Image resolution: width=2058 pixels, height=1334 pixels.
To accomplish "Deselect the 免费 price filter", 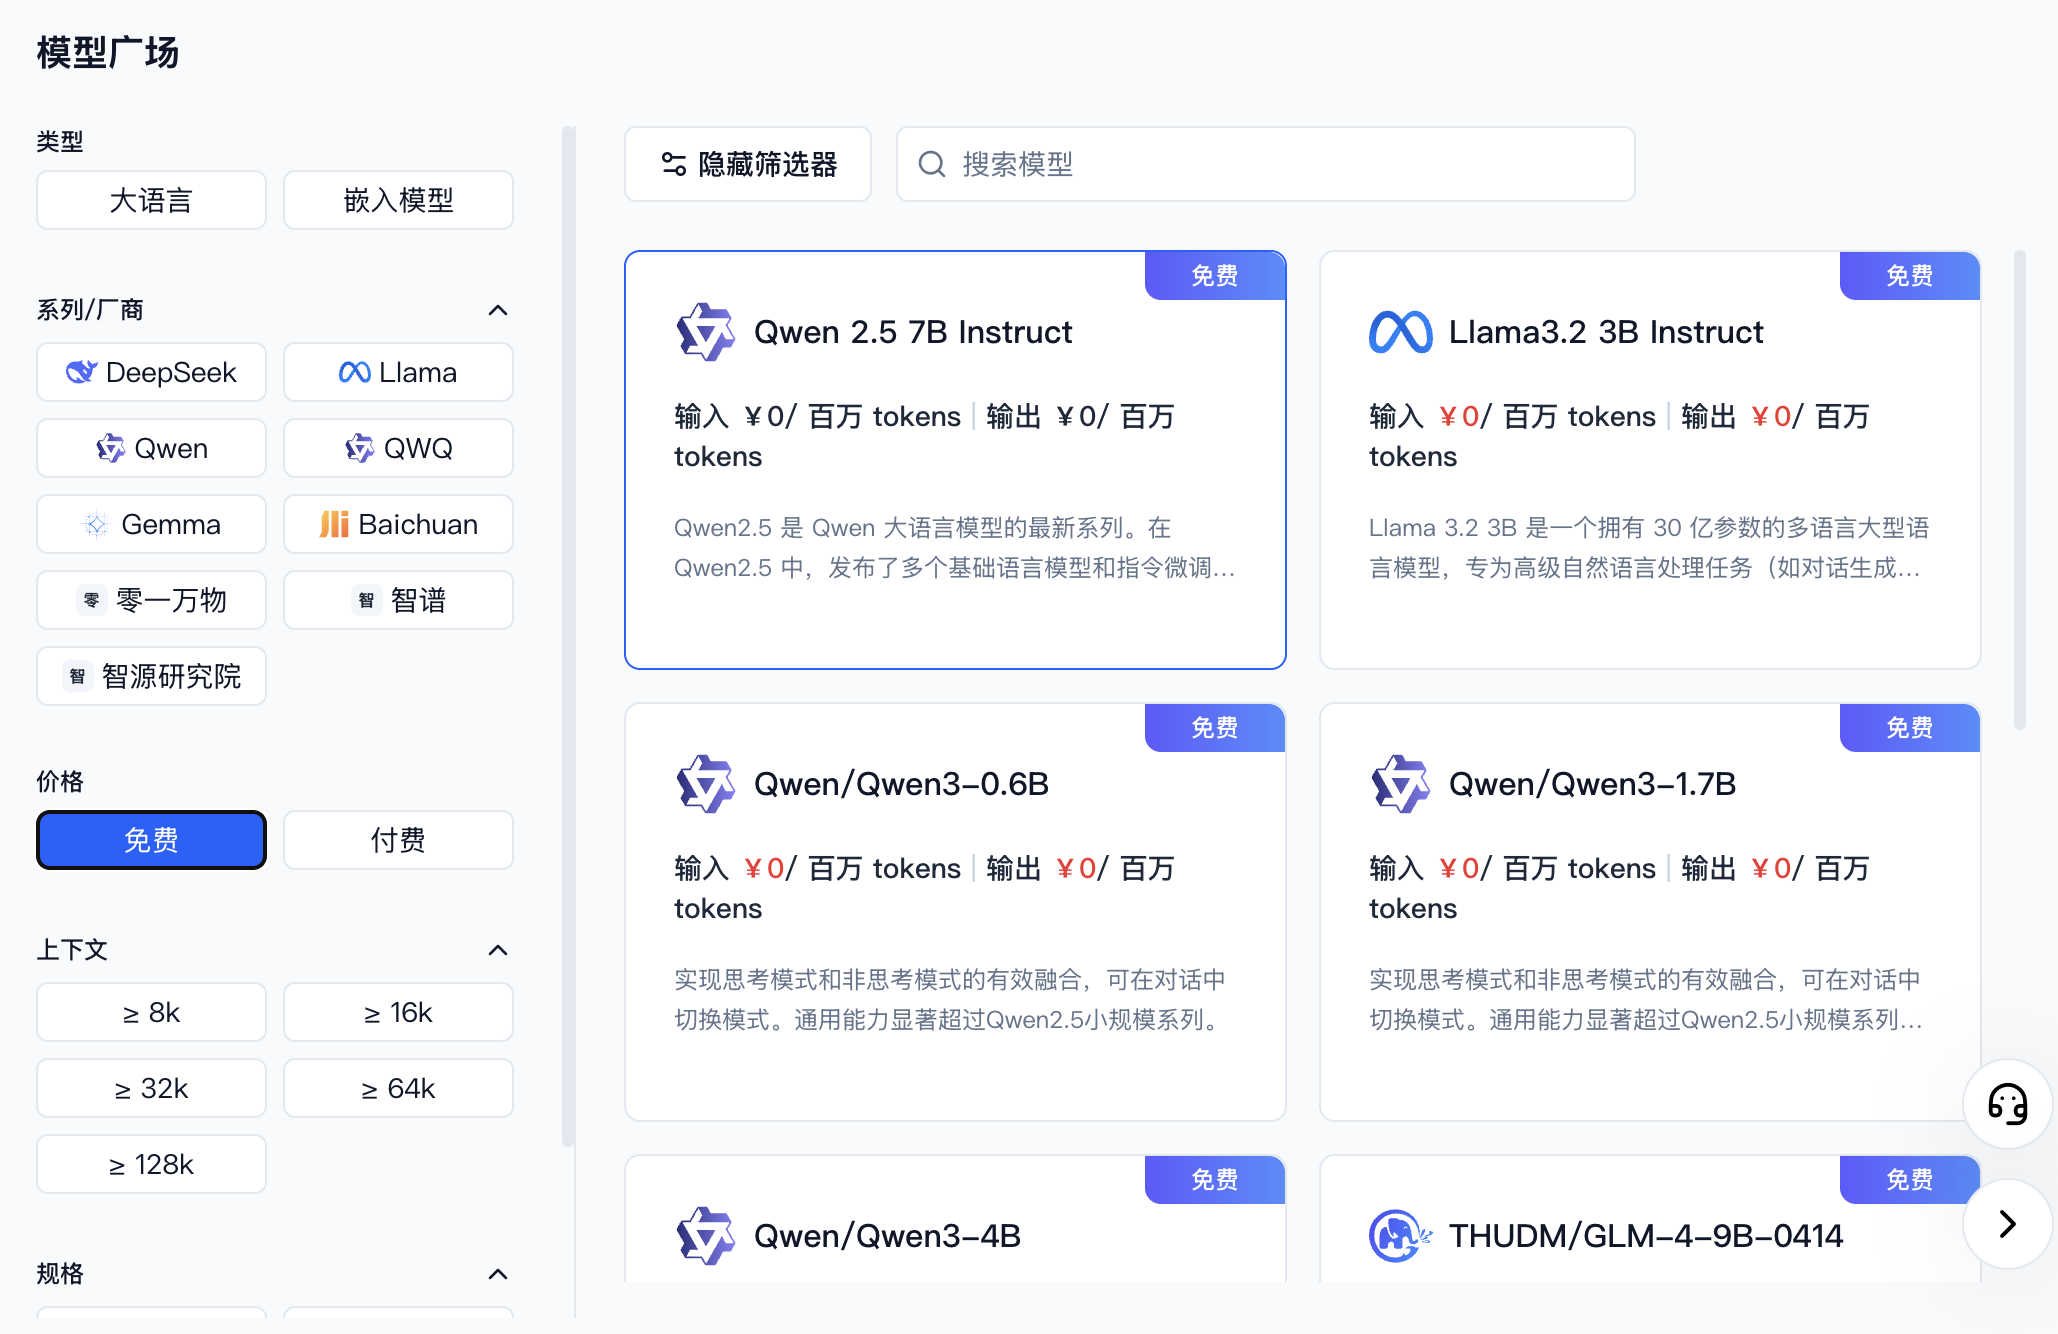I will click(x=151, y=840).
